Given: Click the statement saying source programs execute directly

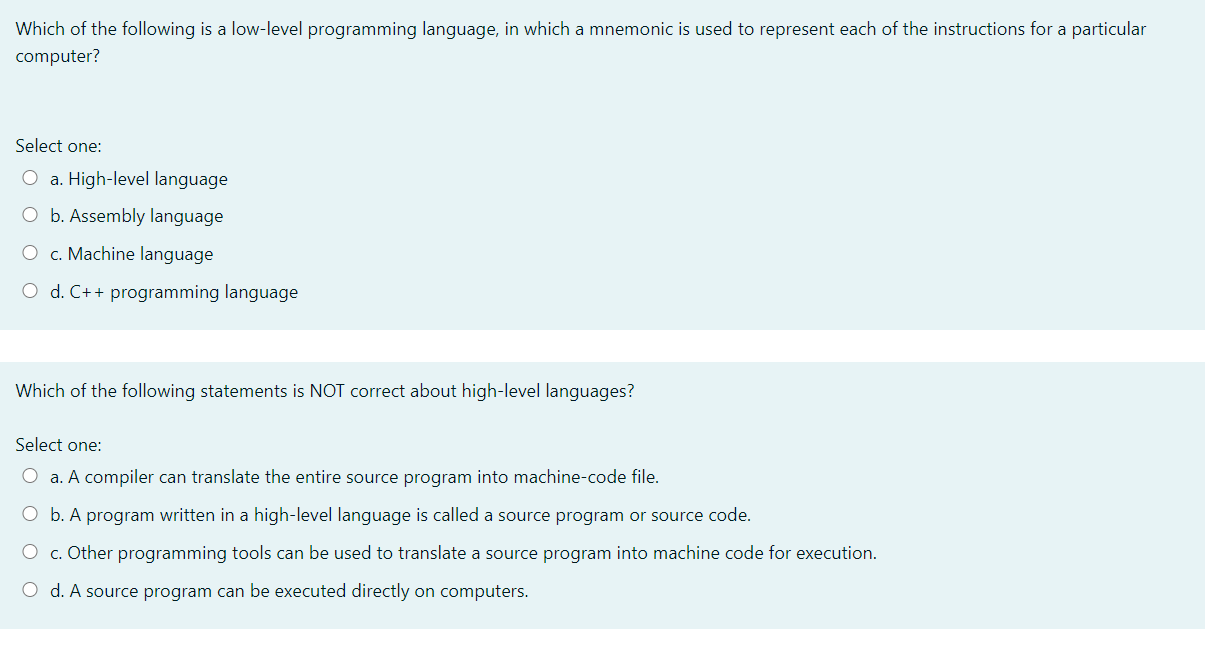Looking at the screenshot, I should [x=289, y=590].
